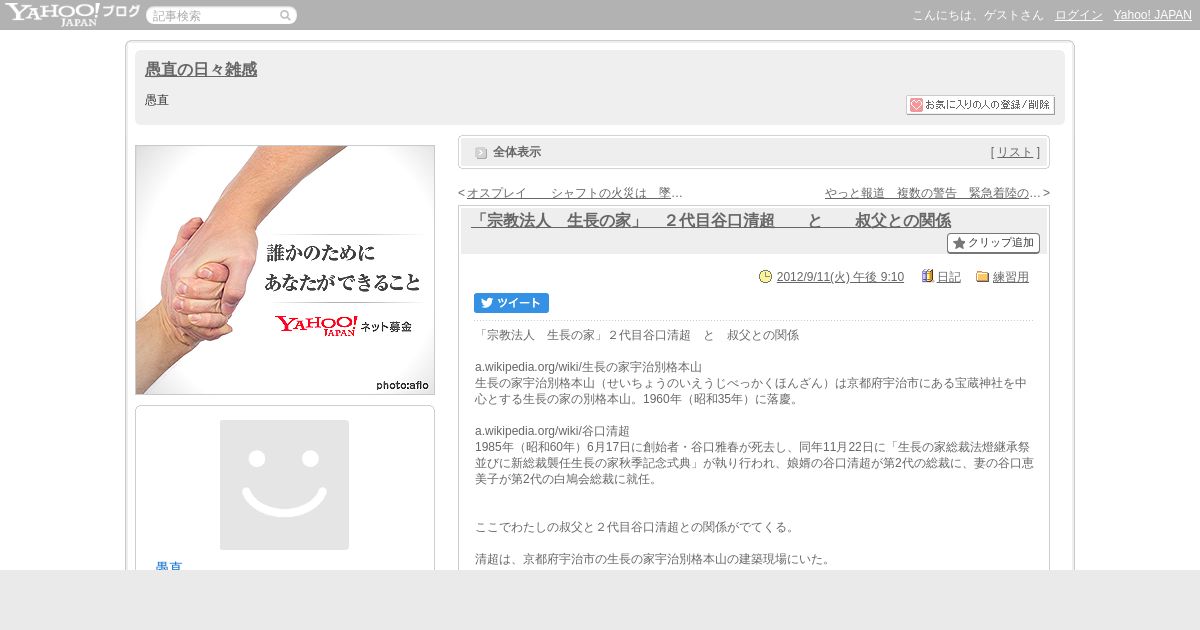The width and height of the screenshot is (1200, 630).
Task: Click the smiley profile avatar
Action: coord(284,485)
